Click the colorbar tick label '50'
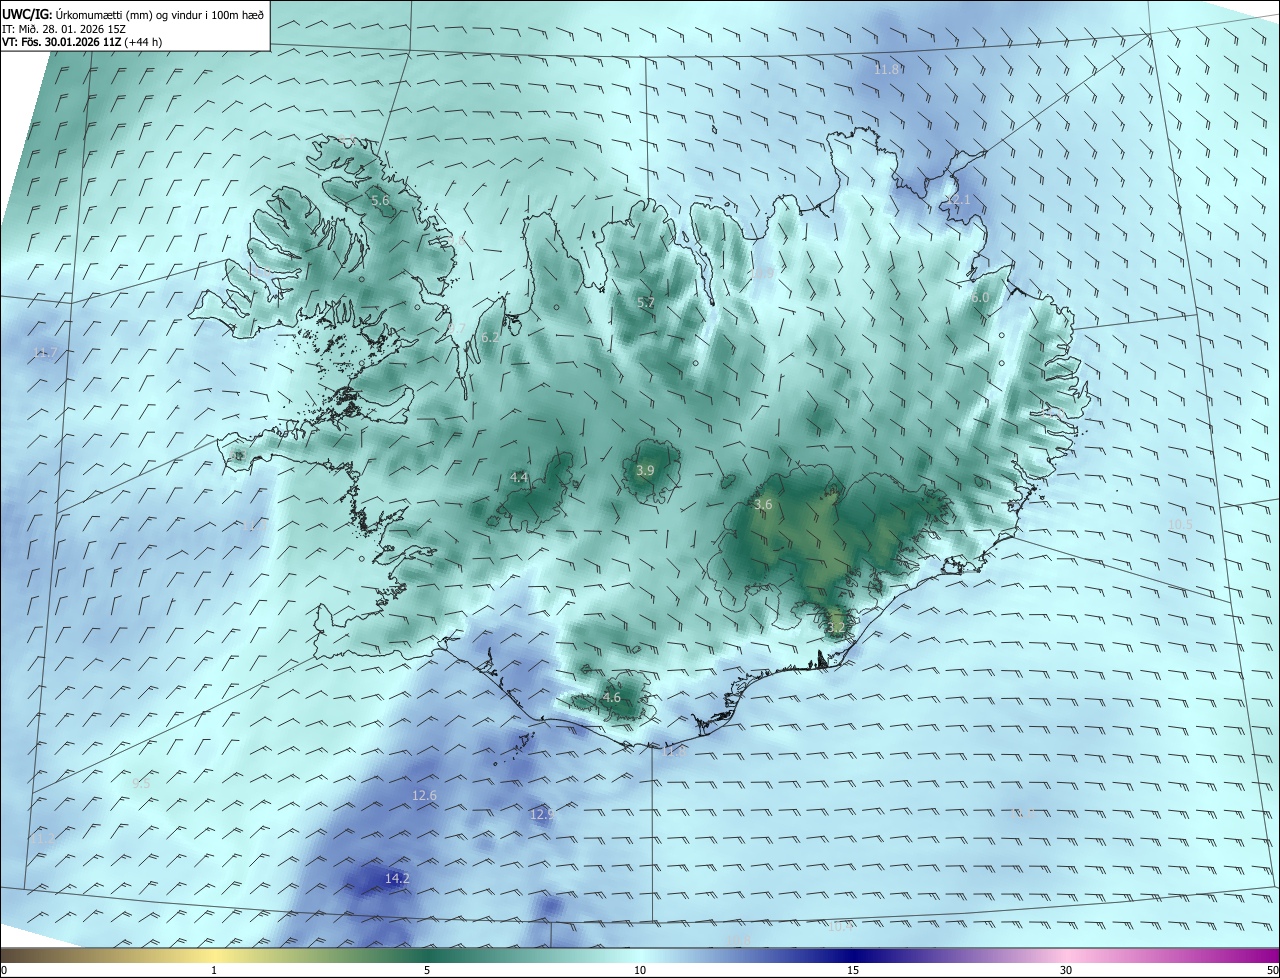 pos(1272,971)
